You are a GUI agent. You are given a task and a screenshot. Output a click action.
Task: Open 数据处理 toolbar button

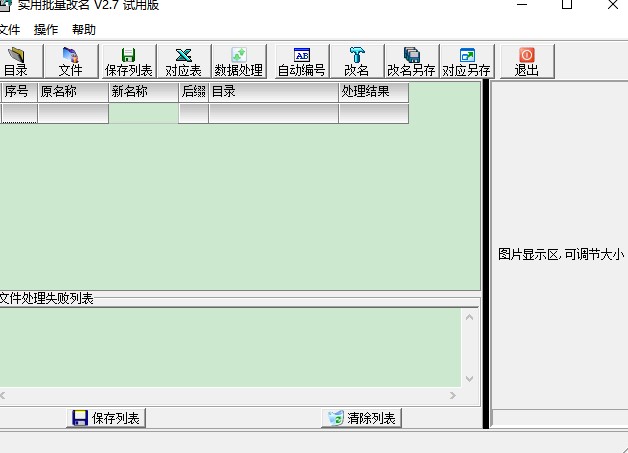pyautogui.click(x=239, y=61)
